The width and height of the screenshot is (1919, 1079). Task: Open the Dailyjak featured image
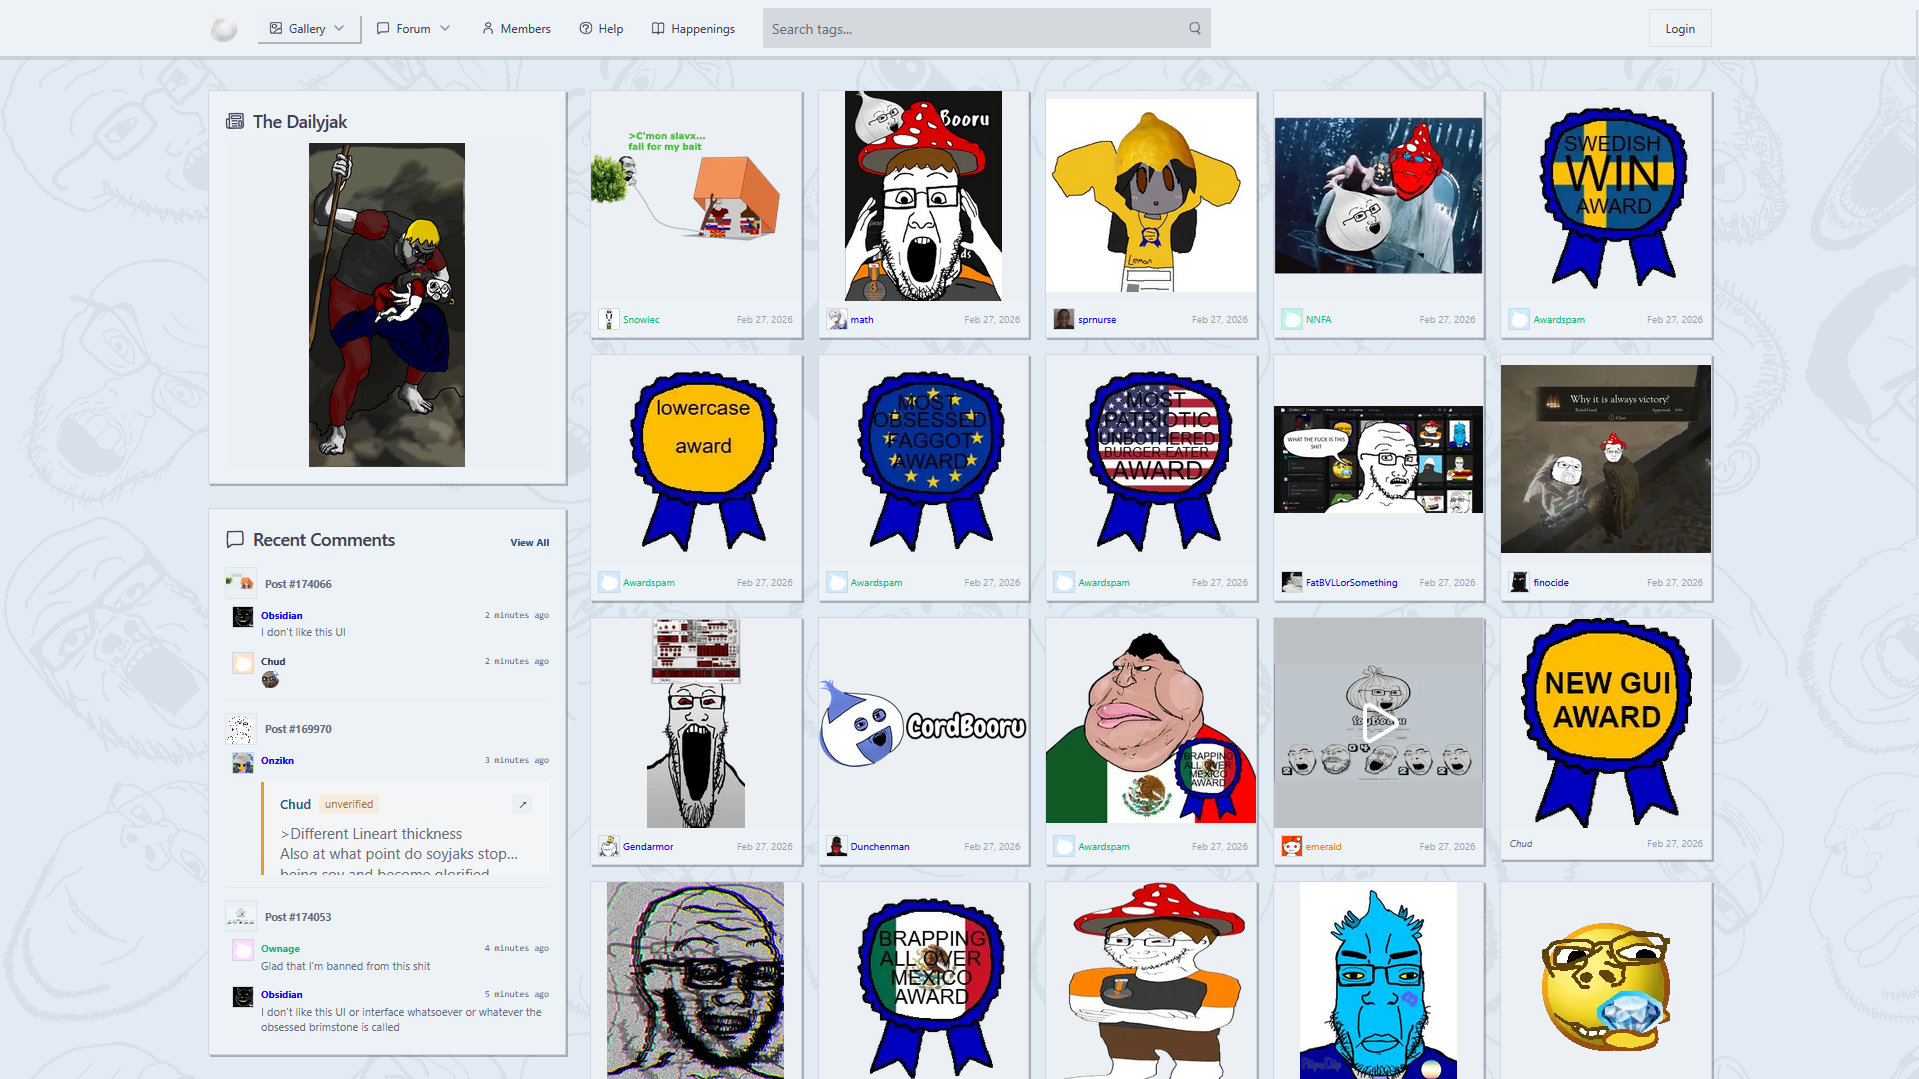point(387,305)
